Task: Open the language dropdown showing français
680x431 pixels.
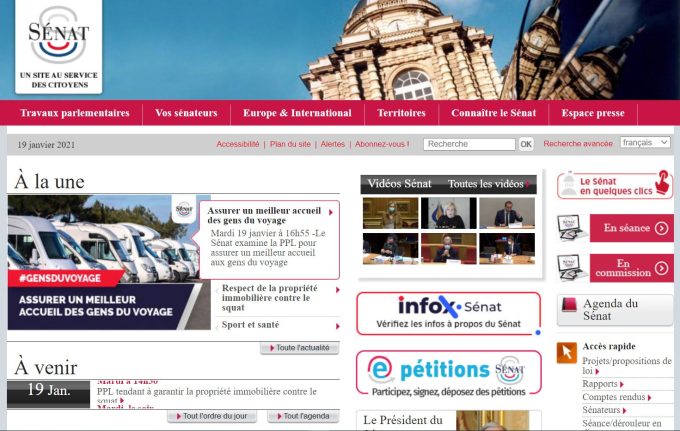Action: click(645, 143)
